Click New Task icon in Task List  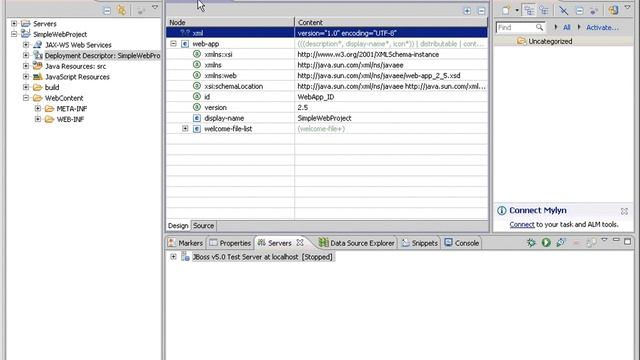point(506,11)
